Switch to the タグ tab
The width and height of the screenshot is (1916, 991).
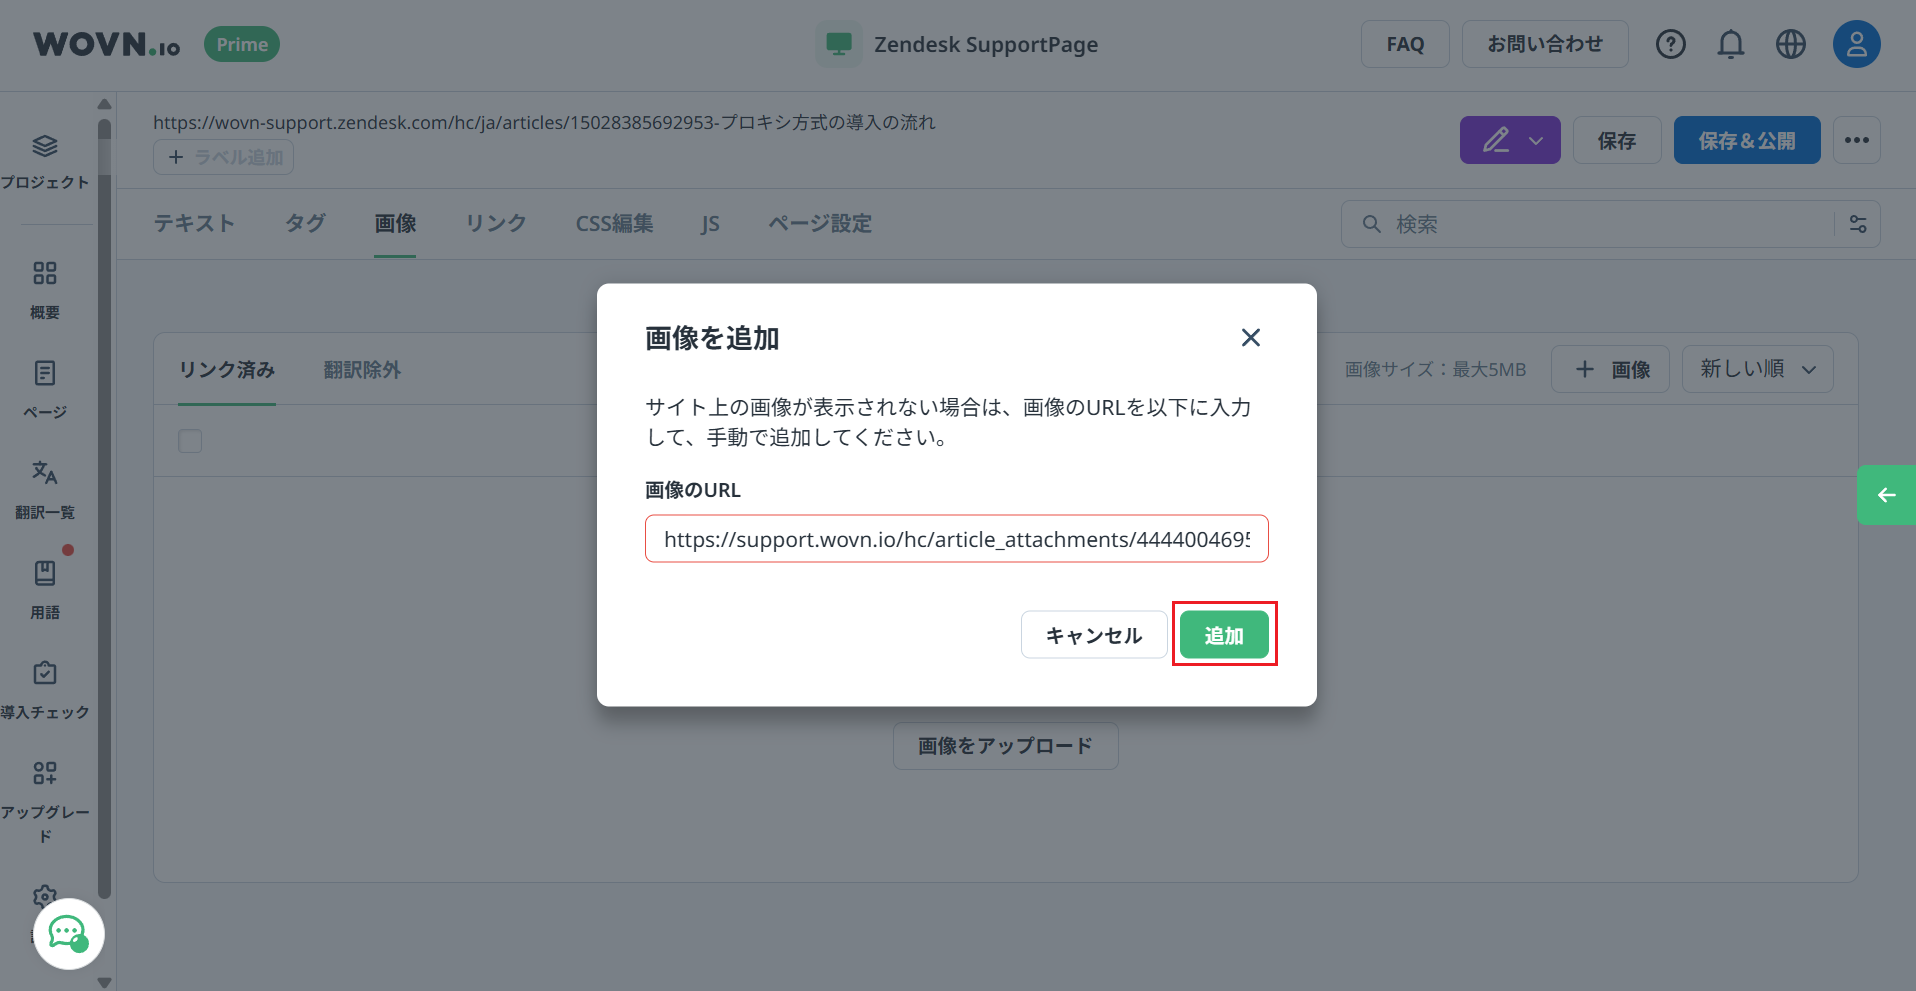click(x=305, y=224)
